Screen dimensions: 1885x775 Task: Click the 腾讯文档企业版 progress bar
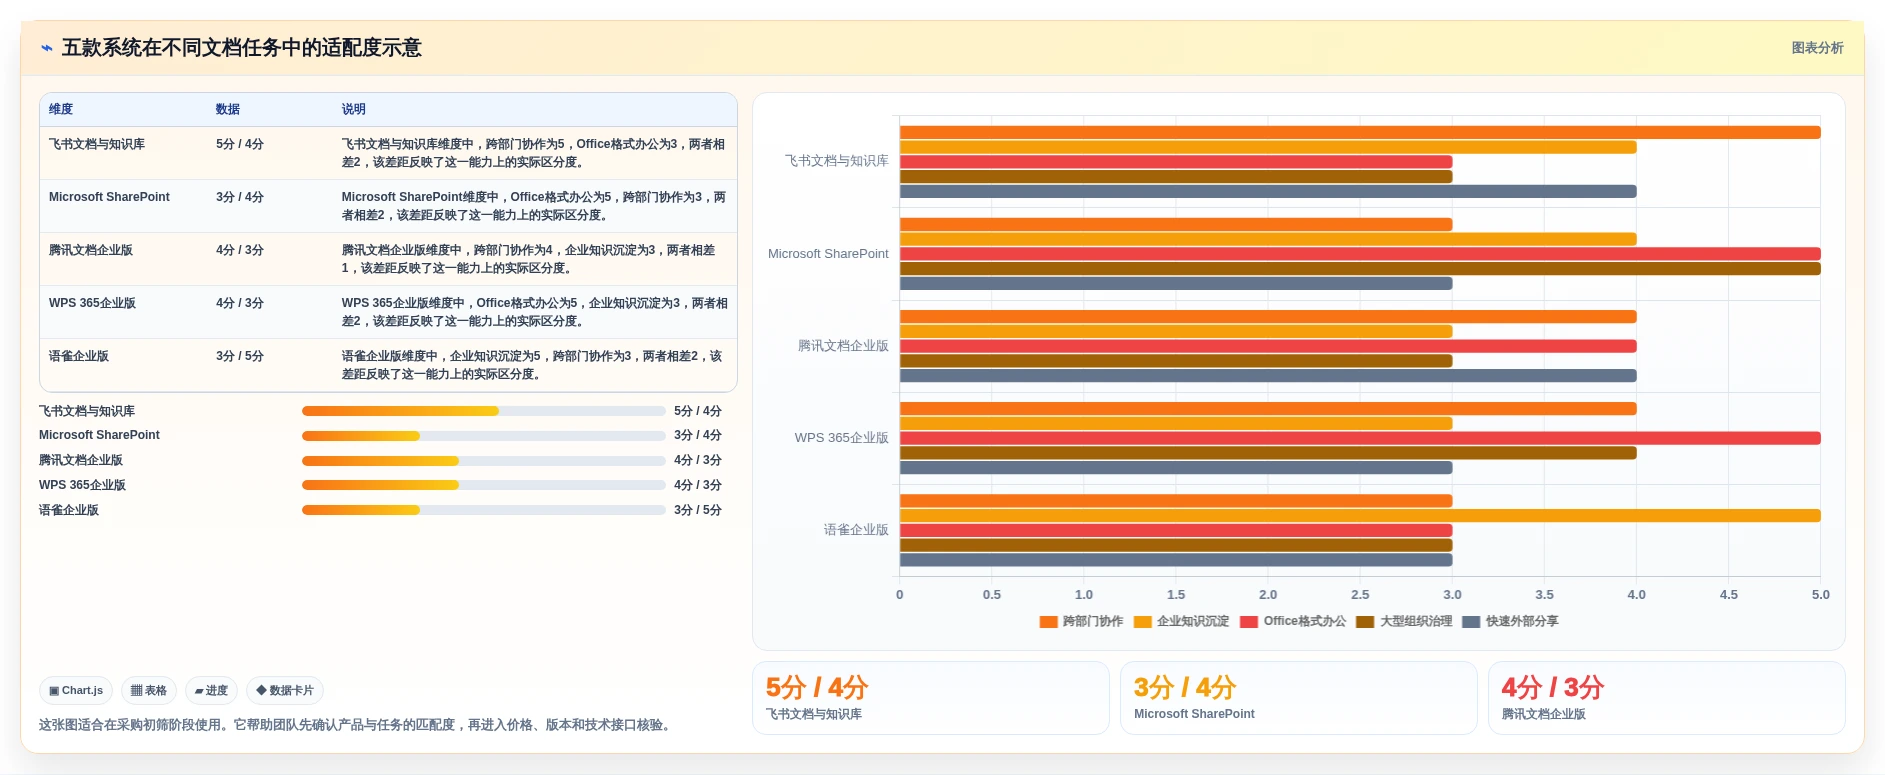[x=484, y=461]
